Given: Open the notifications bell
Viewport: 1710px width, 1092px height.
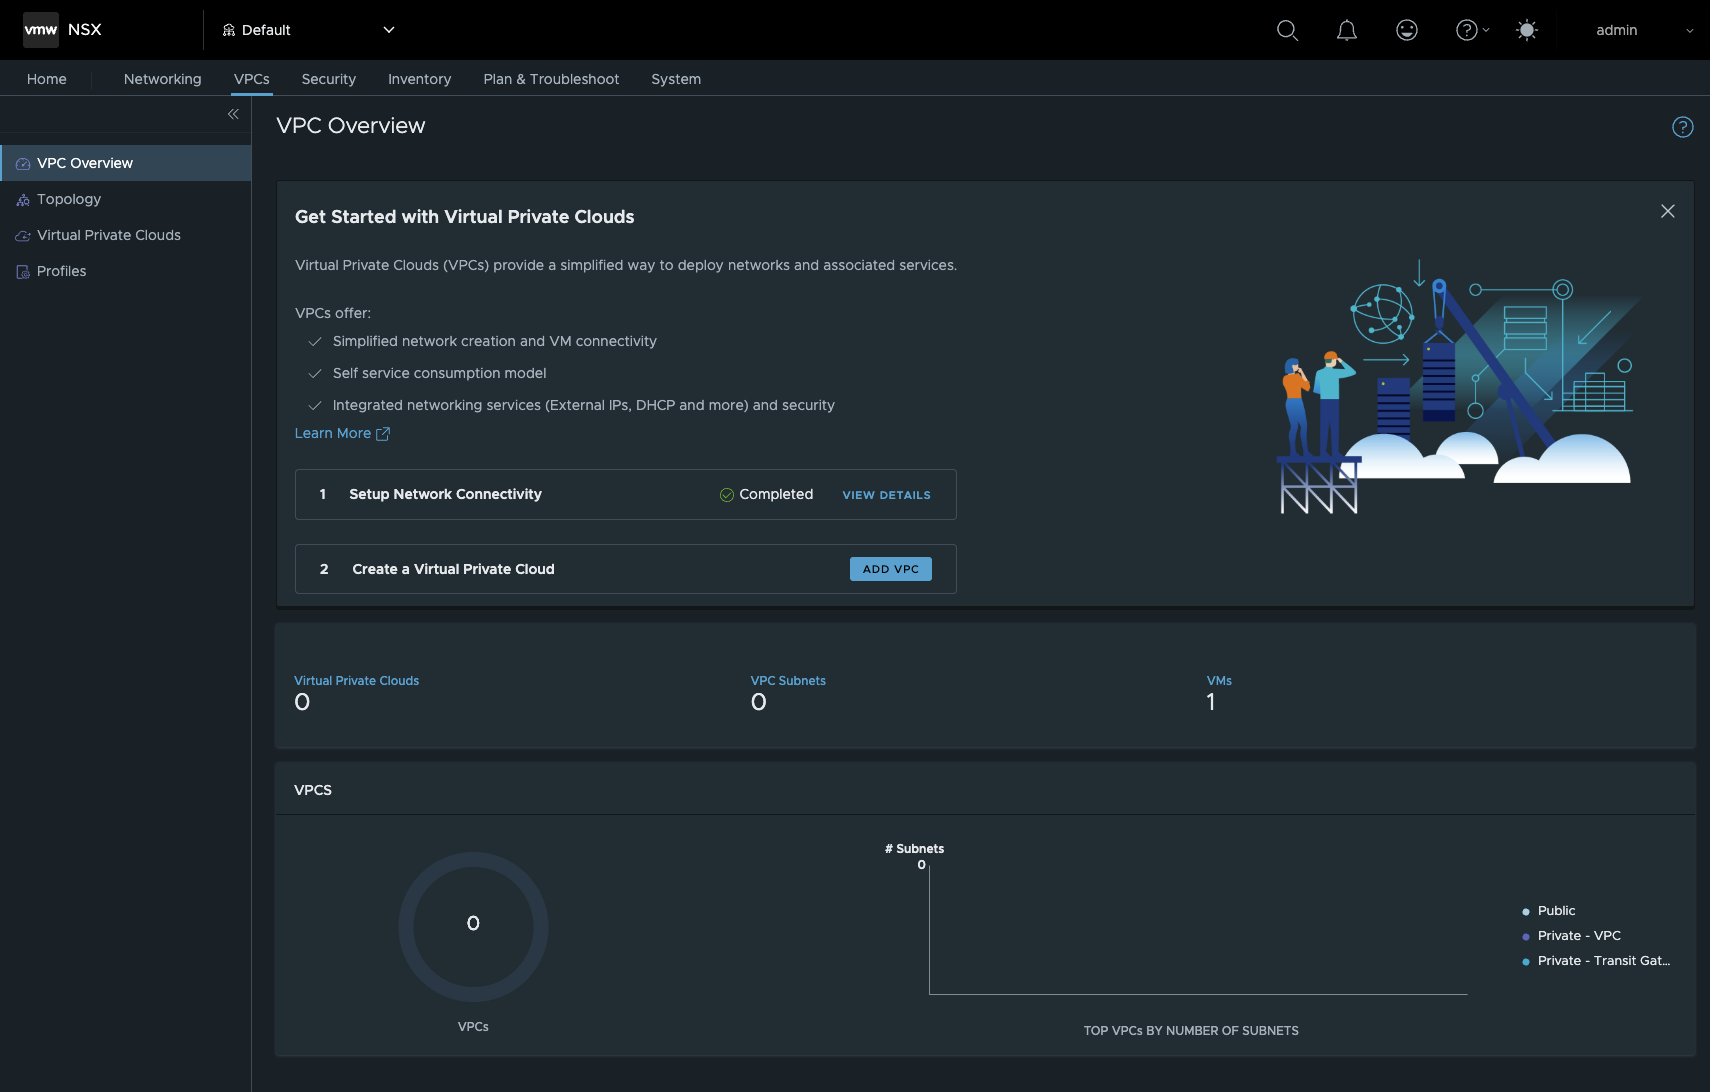Looking at the screenshot, I should pyautogui.click(x=1347, y=31).
